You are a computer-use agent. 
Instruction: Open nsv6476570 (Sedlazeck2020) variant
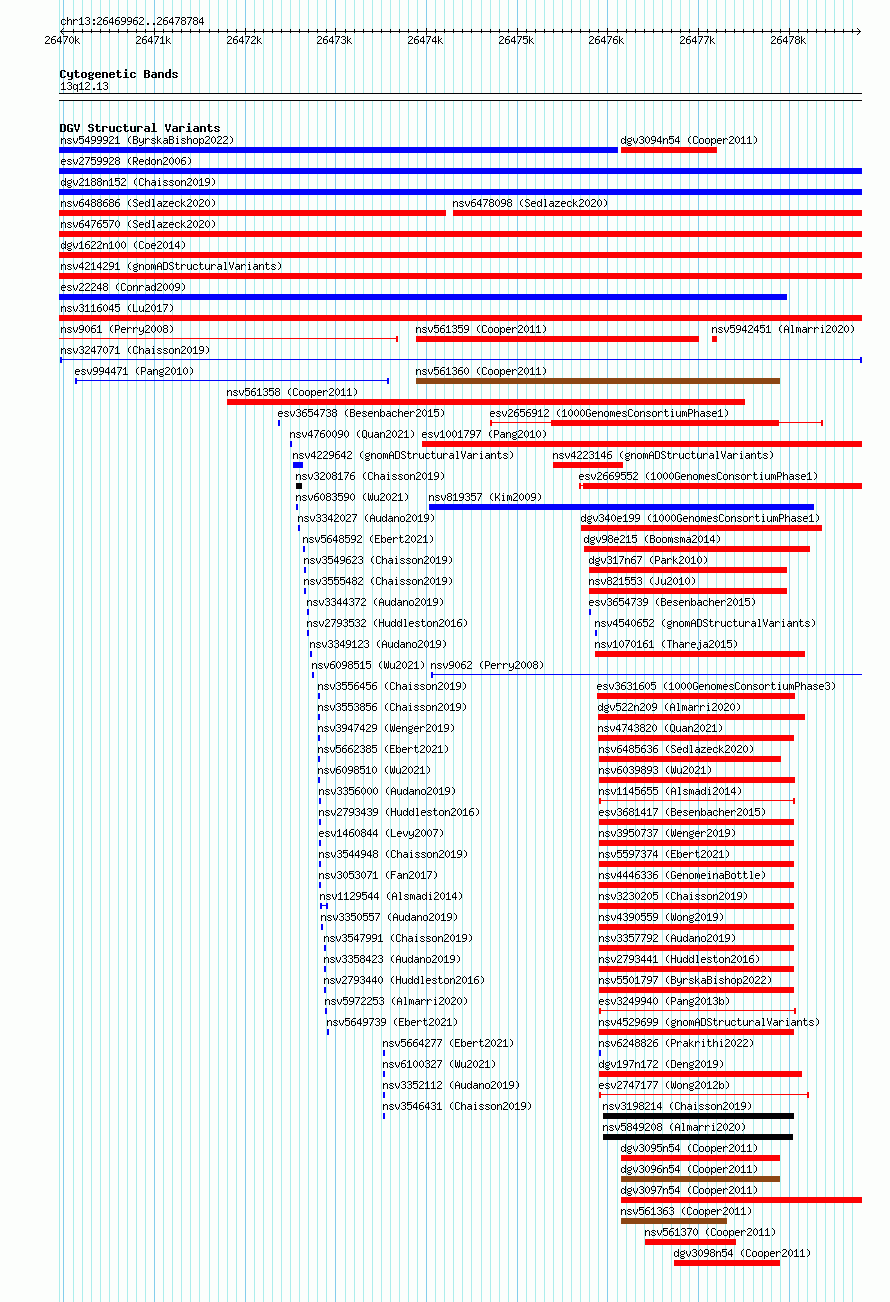click(137, 224)
